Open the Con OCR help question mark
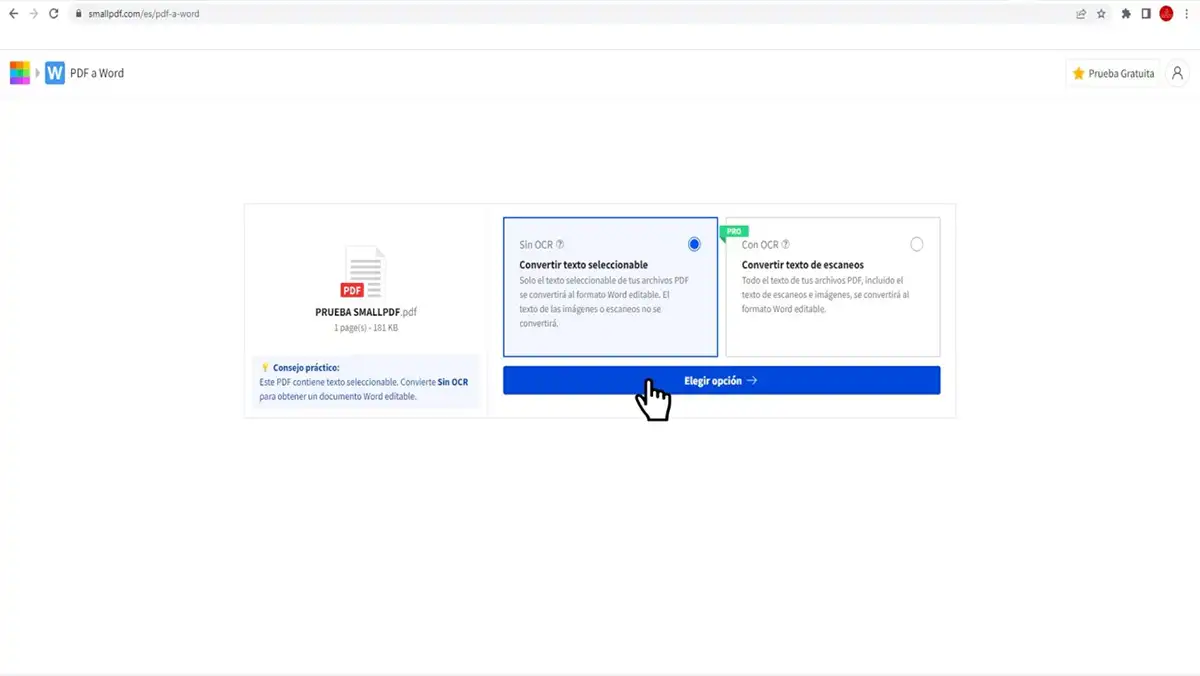 point(788,243)
